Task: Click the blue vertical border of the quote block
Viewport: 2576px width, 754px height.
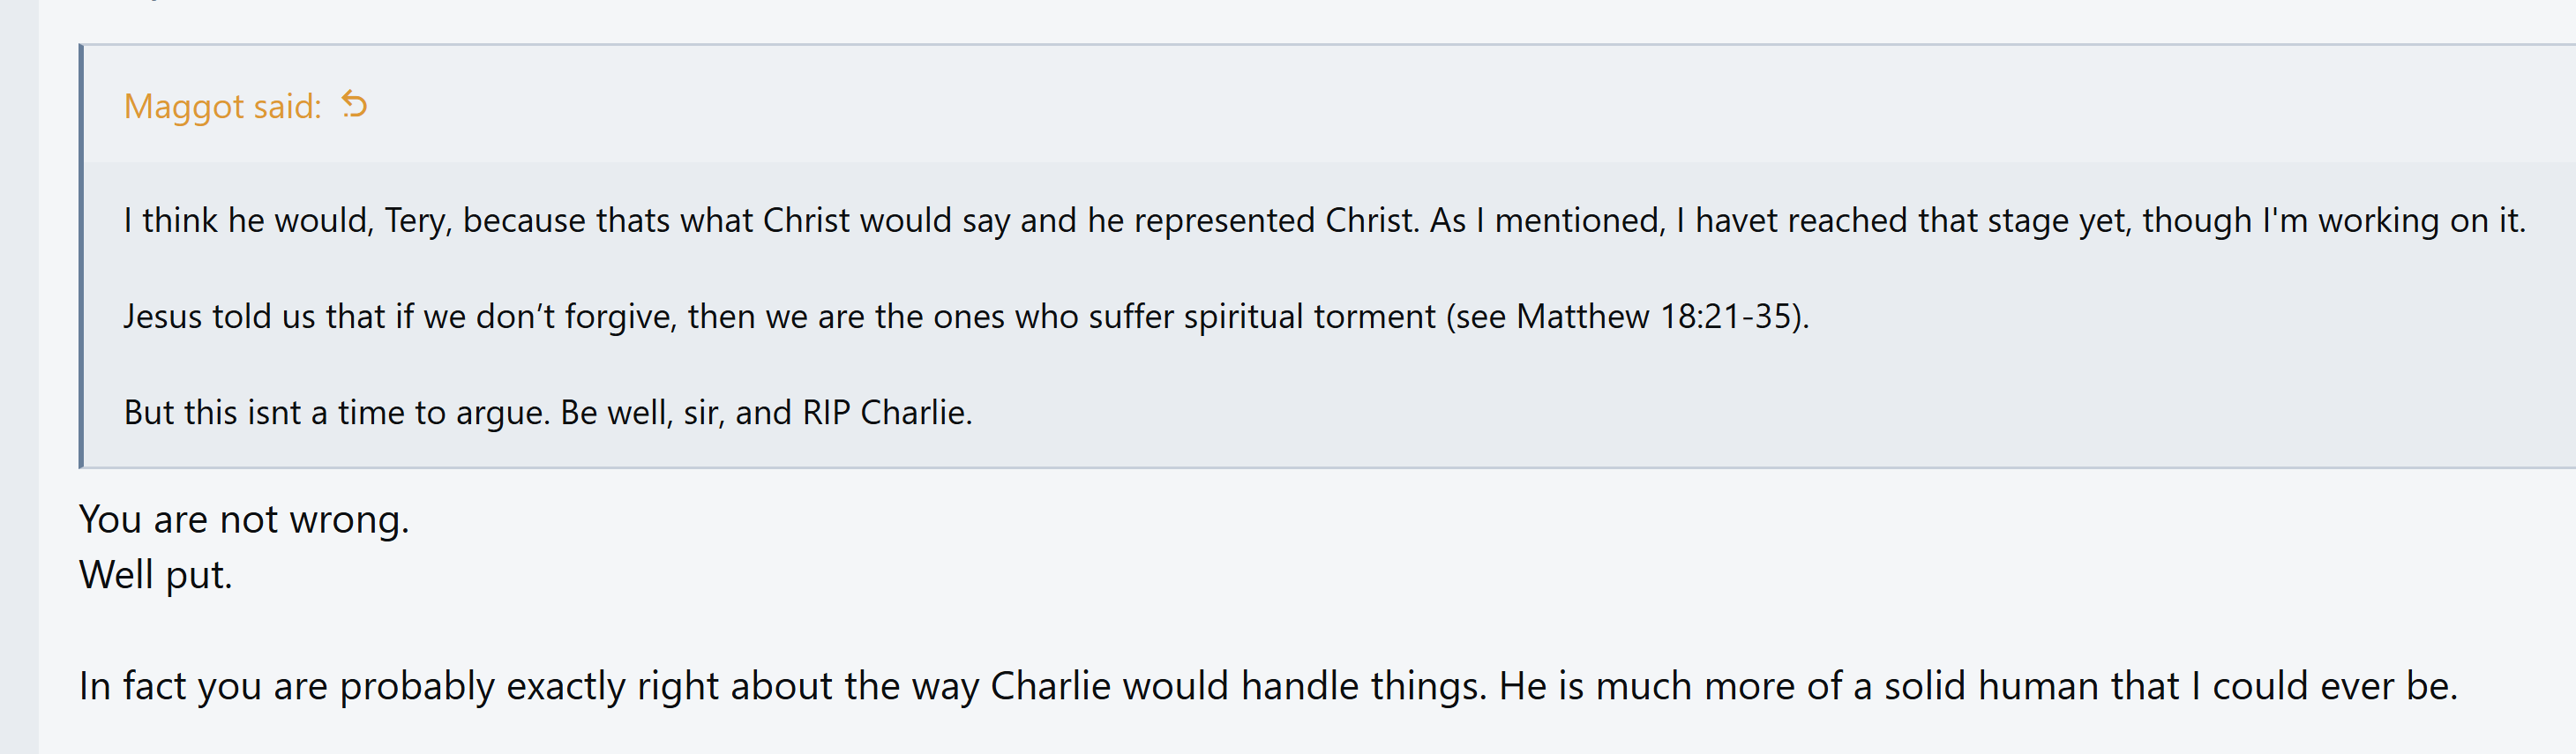Action: (81, 256)
